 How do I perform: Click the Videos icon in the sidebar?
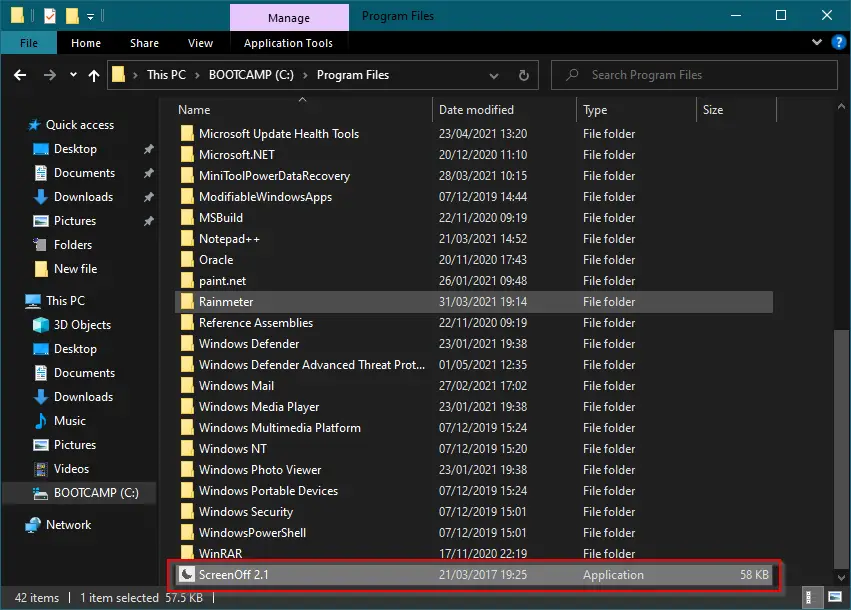[41, 468]
